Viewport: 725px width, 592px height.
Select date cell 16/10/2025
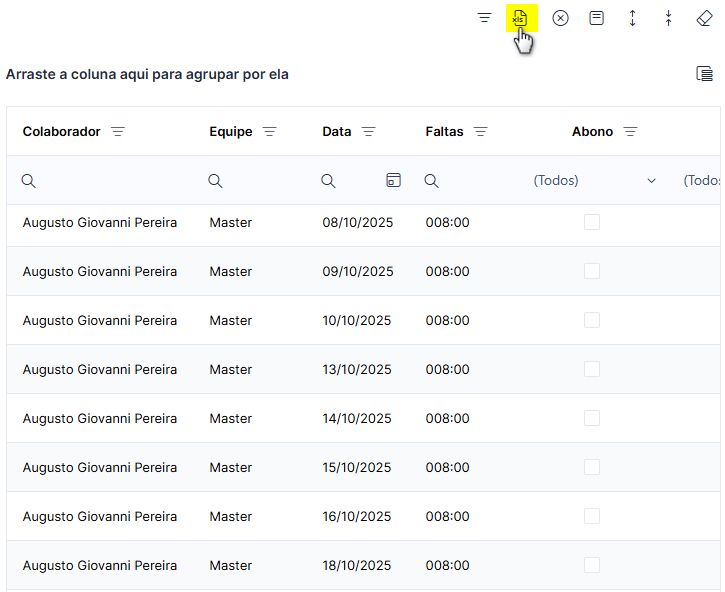click(356, 517)
